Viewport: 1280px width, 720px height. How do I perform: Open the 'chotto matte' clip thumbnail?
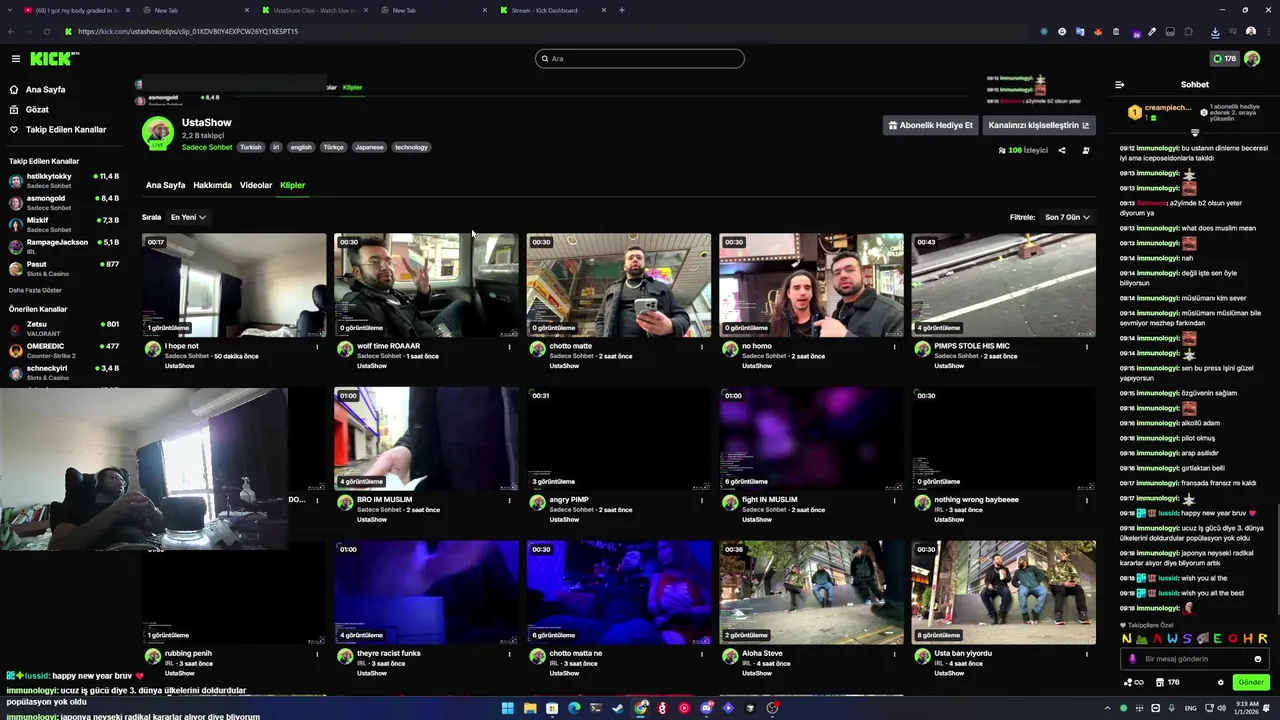tap(619, 285)
